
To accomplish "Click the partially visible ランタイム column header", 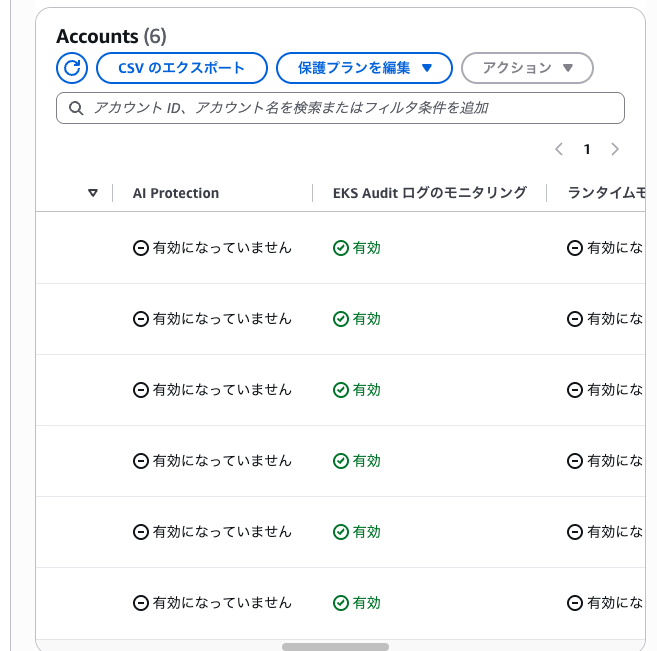I will point(606,193).
